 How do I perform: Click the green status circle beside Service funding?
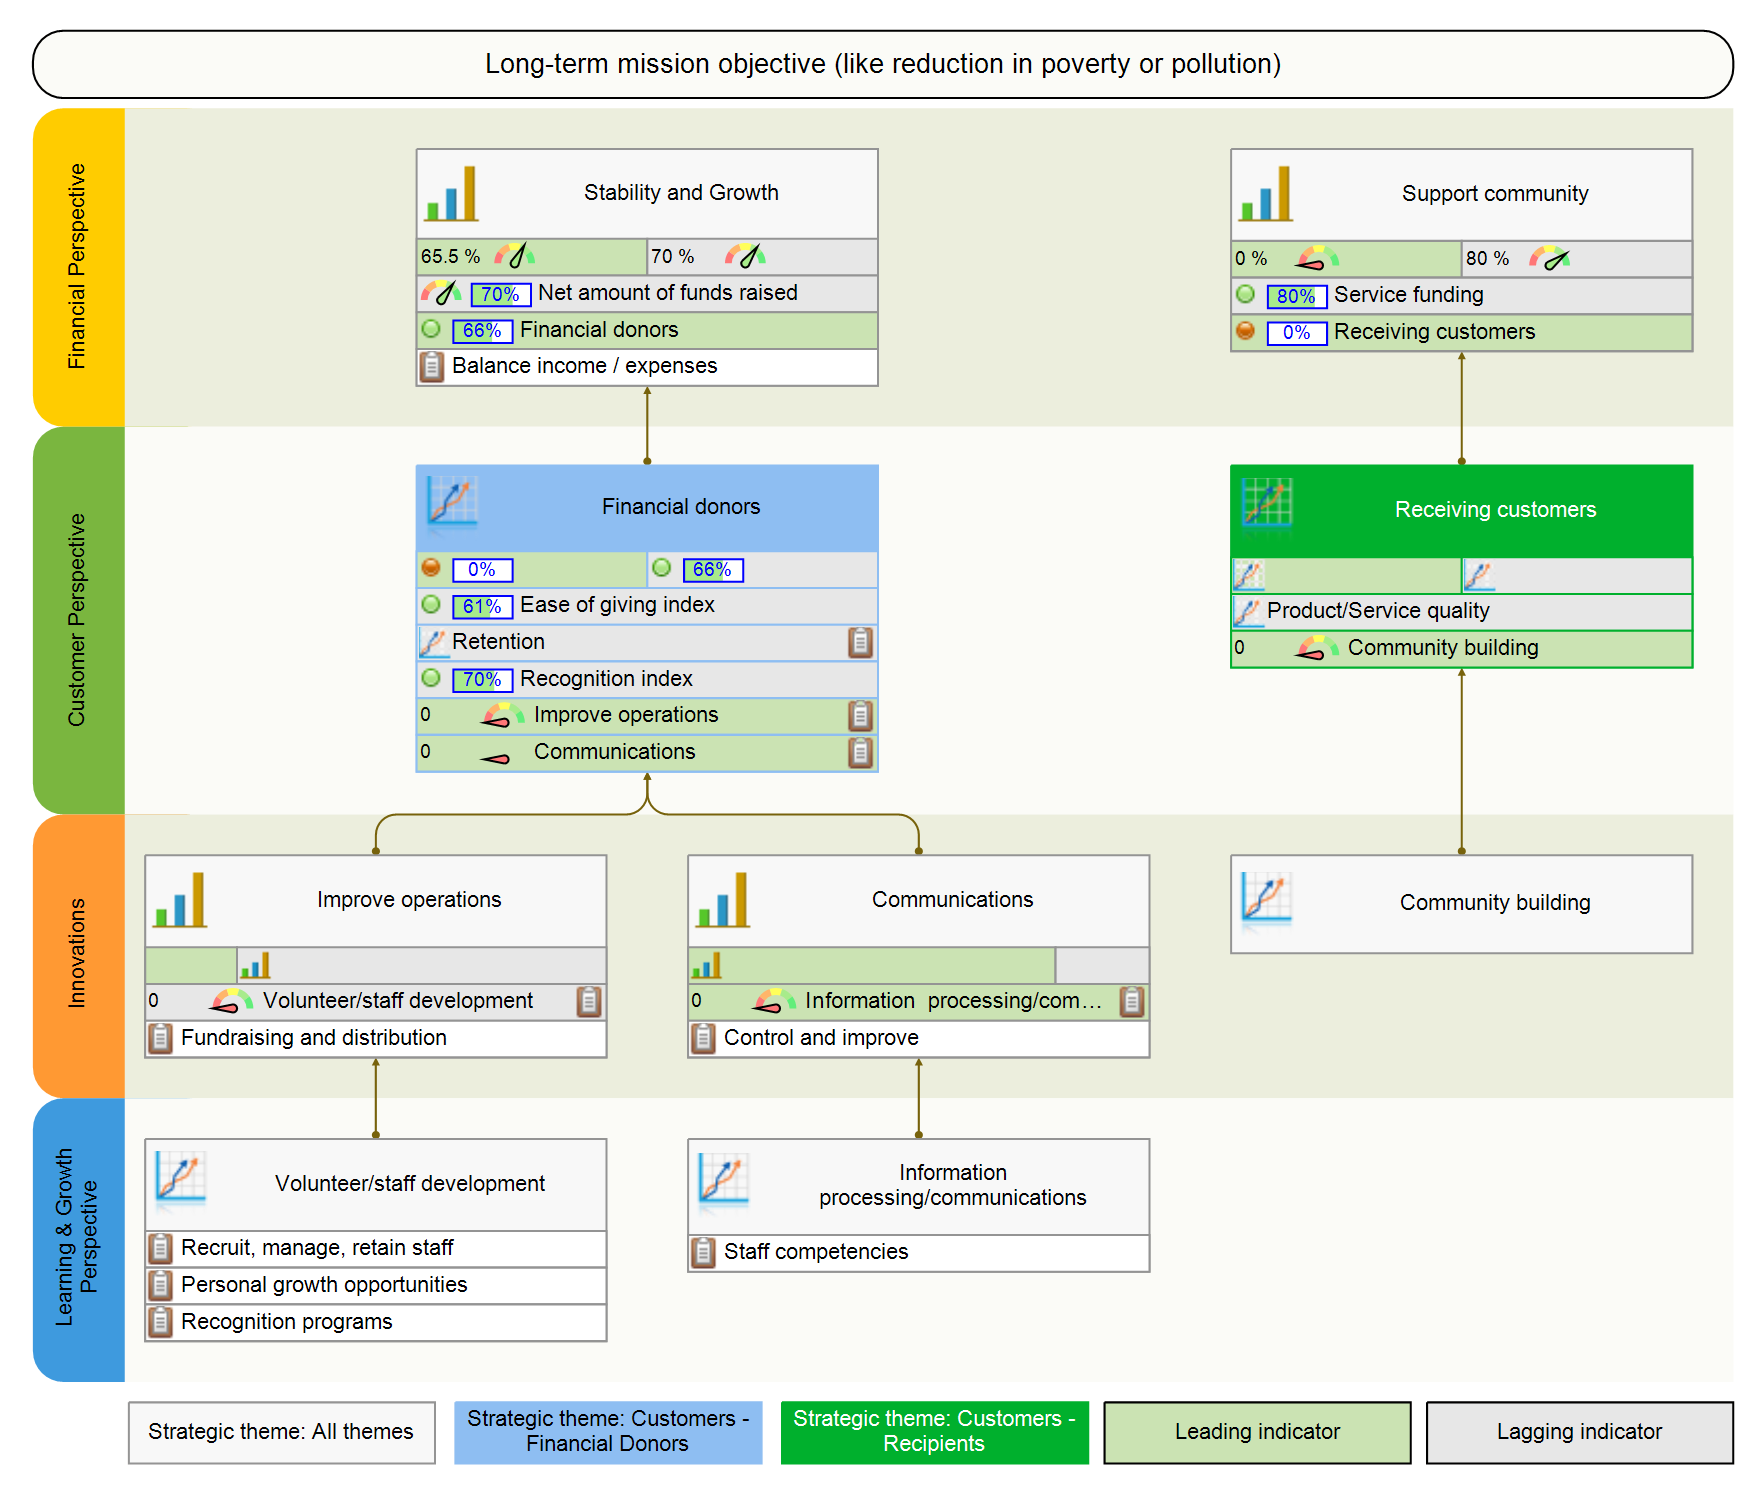click(x=1245, y=295)
